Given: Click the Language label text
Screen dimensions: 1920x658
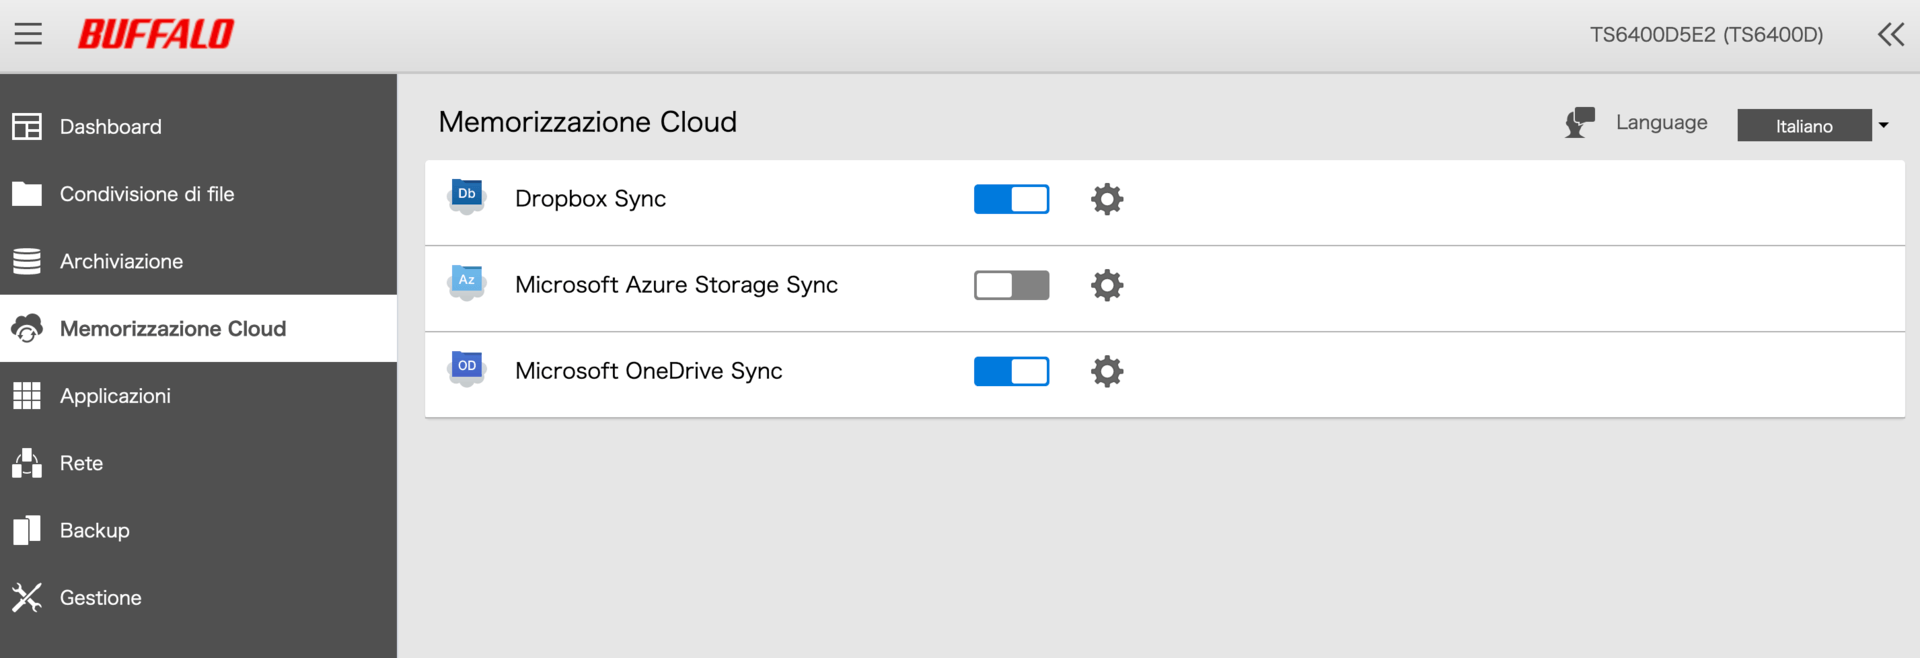Looking at the screenshot, I should [x=1661, y=123].
